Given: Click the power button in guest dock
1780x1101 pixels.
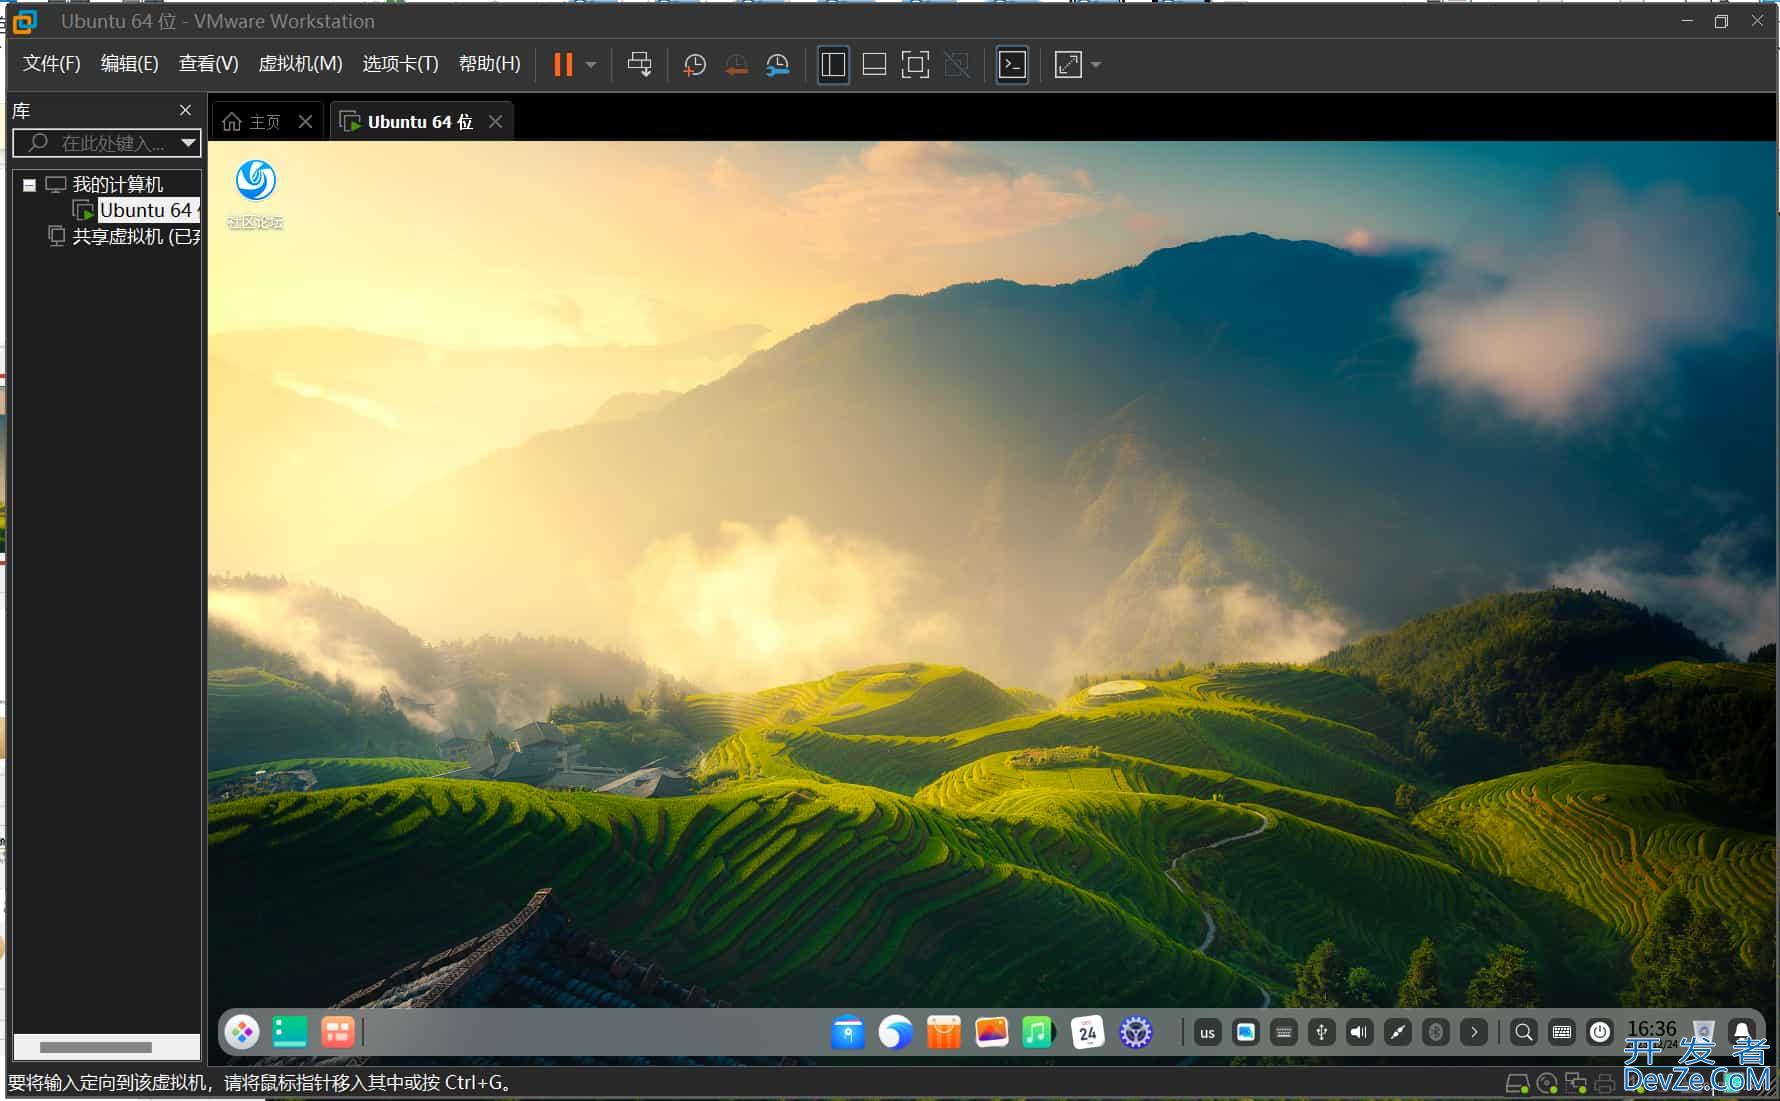Looking at the screenshot, I should coord(1599,1033).
